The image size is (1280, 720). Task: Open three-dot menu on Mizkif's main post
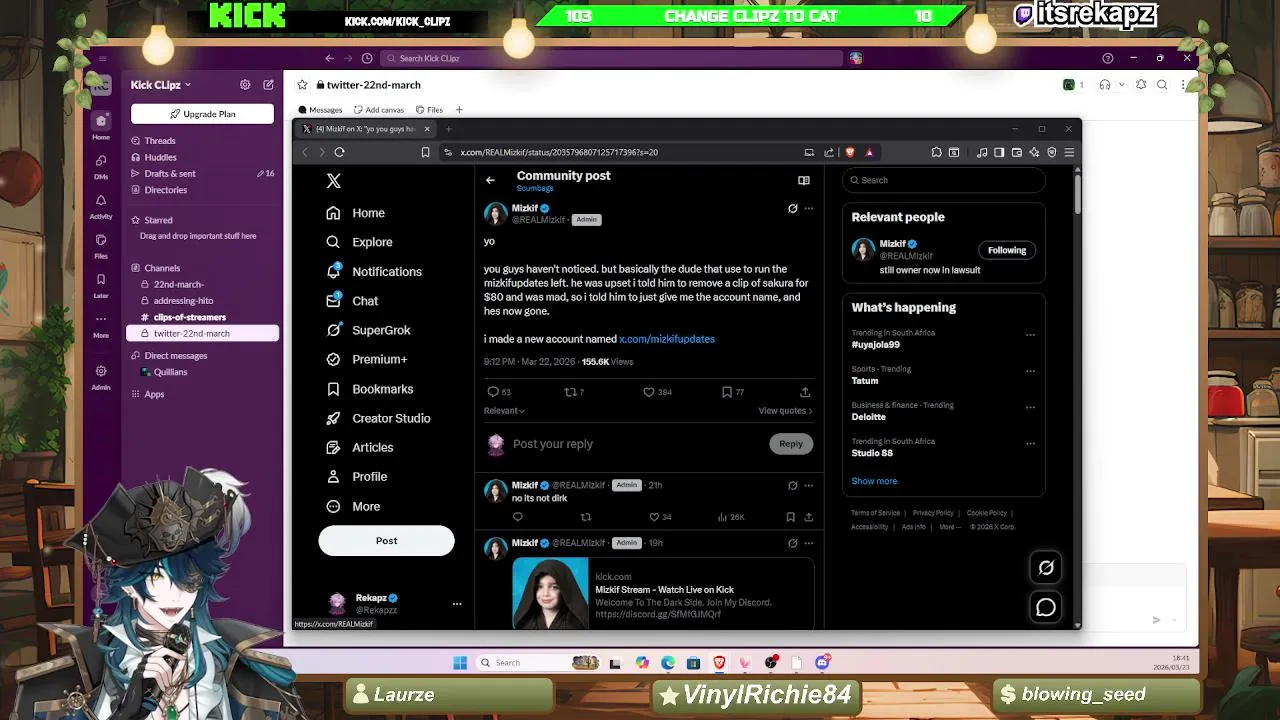[809, 209]
